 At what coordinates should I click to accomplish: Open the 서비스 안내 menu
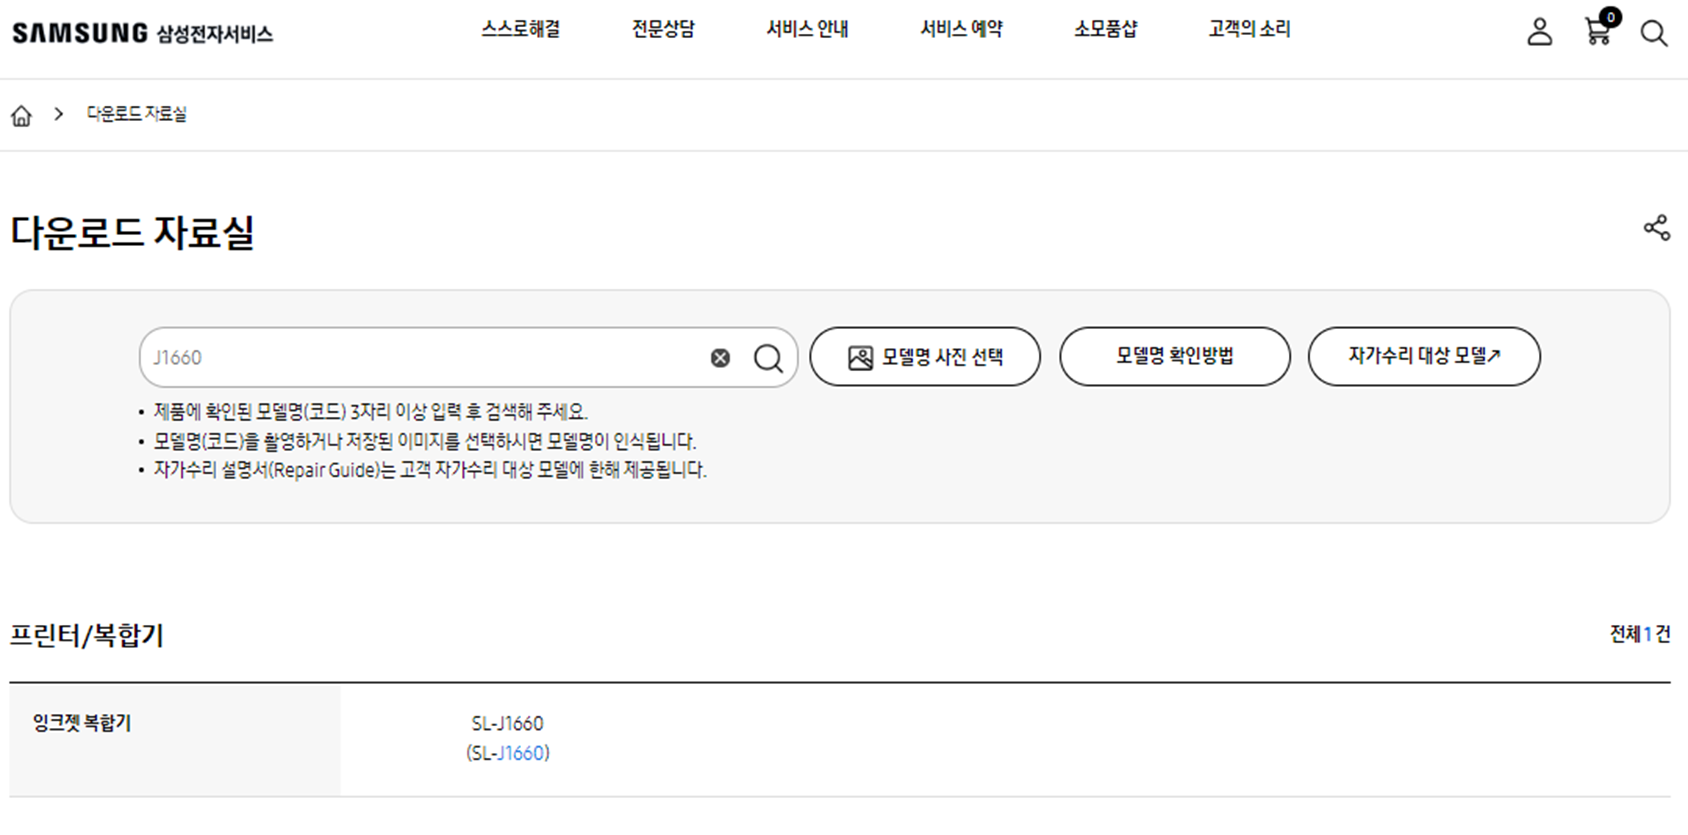(x=807, y=30)
